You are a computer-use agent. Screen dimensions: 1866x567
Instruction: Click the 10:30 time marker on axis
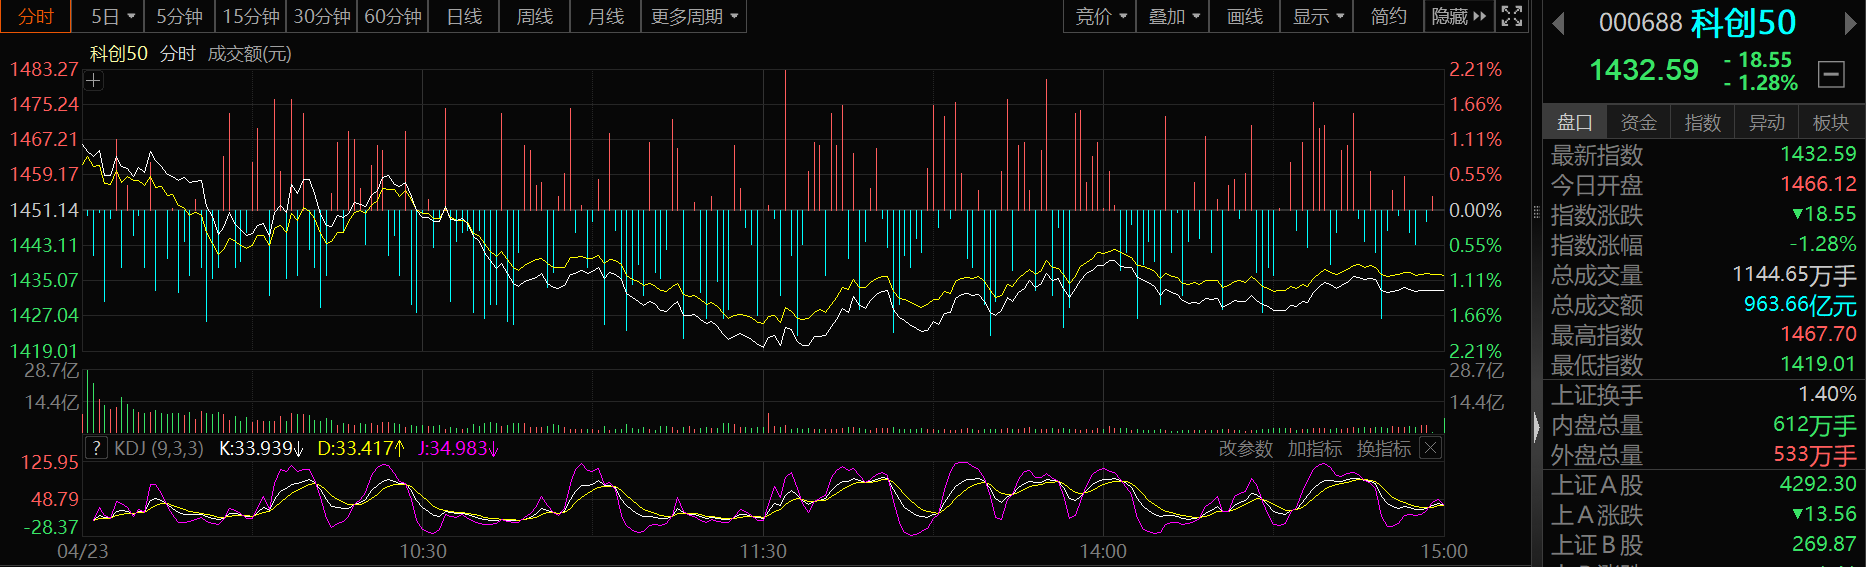click(423, 551)
